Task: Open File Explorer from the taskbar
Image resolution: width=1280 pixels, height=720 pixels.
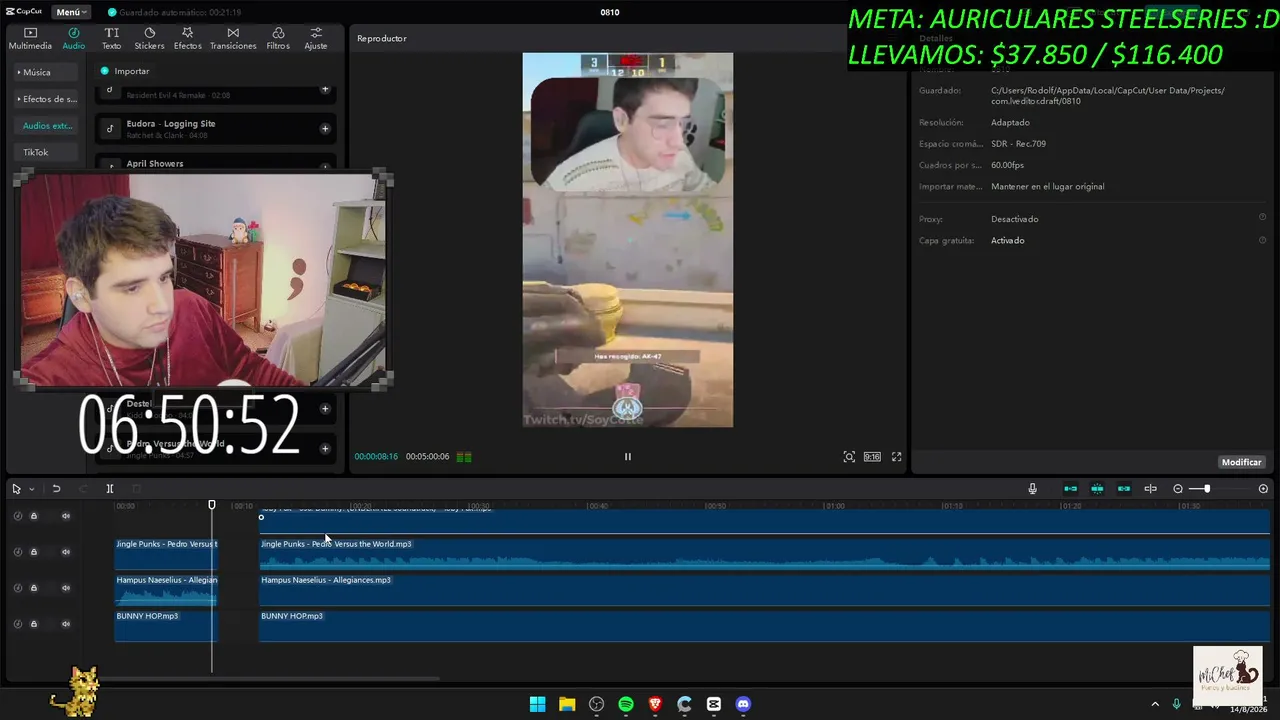Action: 567,704
